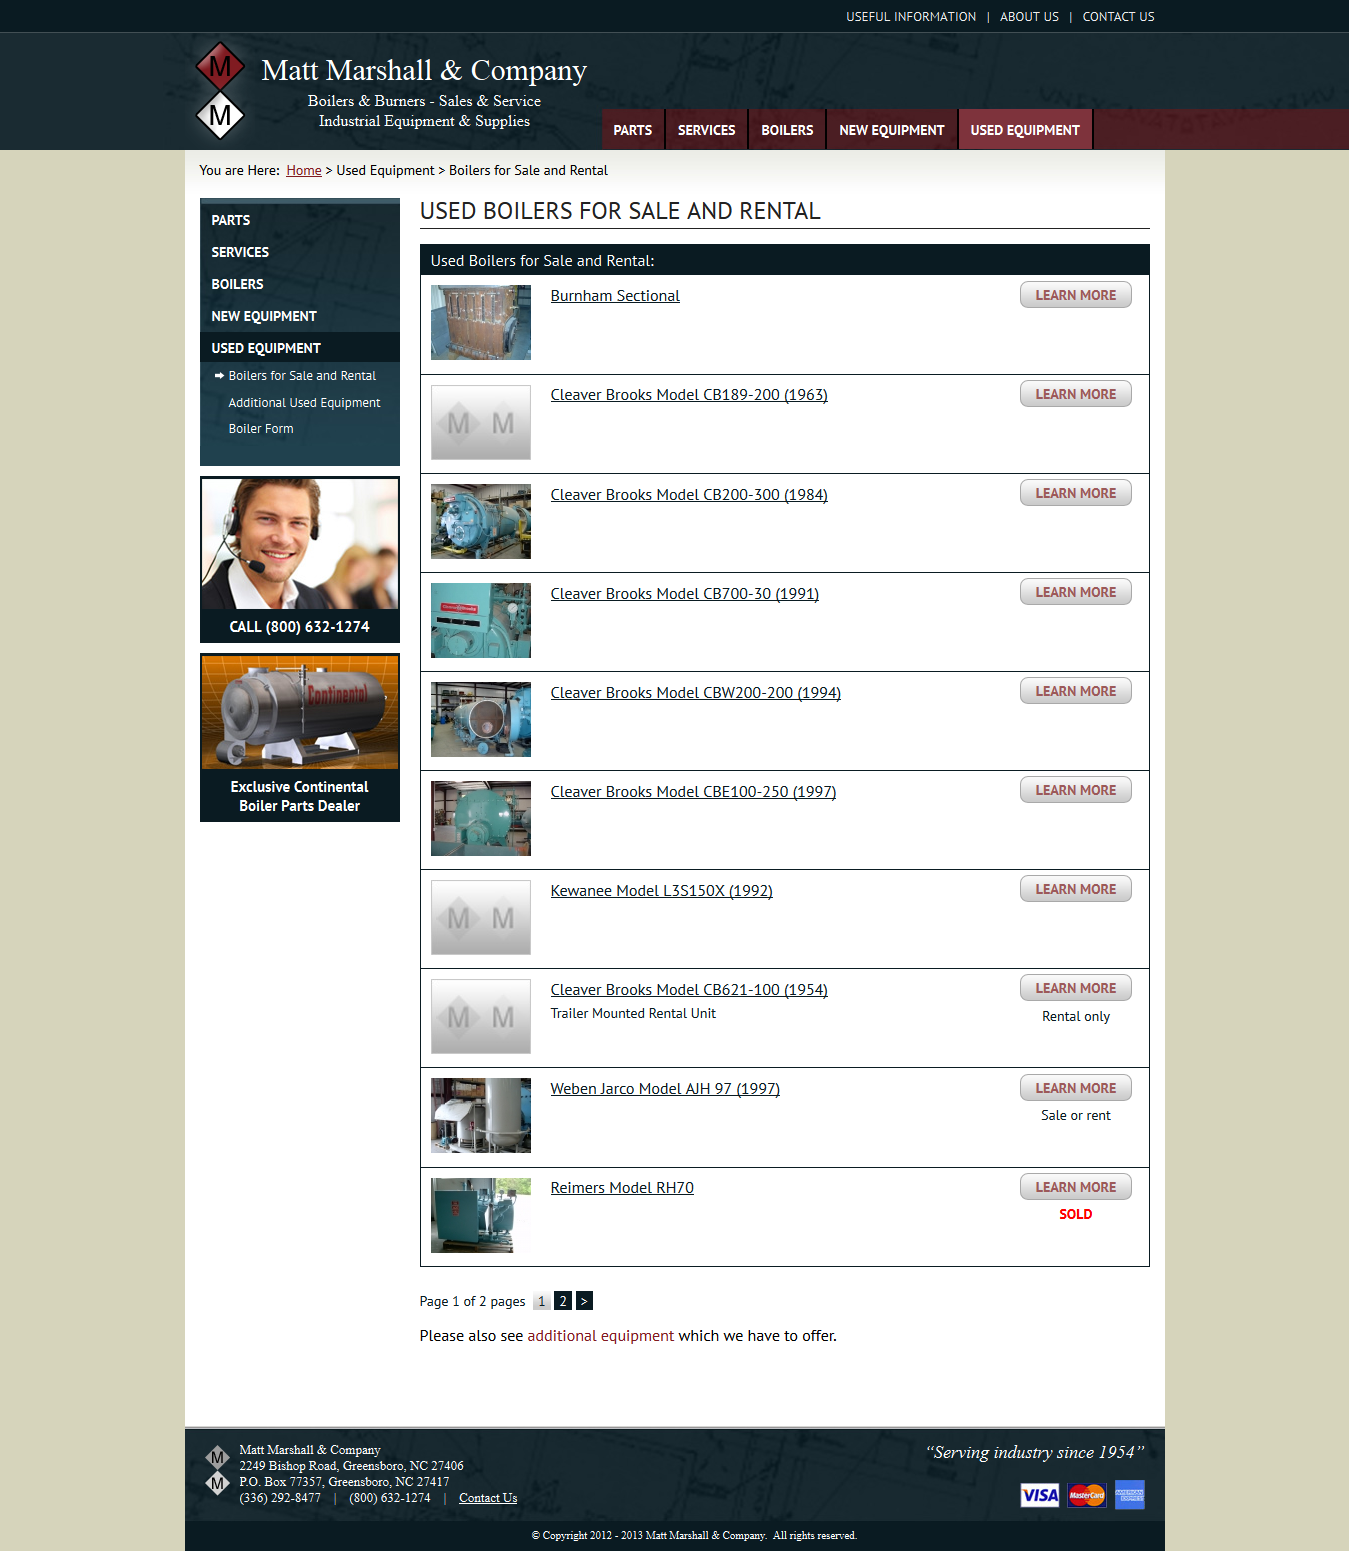This screenshot has width=1349, height=1551.
Task: Click the American Express icon in footer
Action: click(1130, 1495)
